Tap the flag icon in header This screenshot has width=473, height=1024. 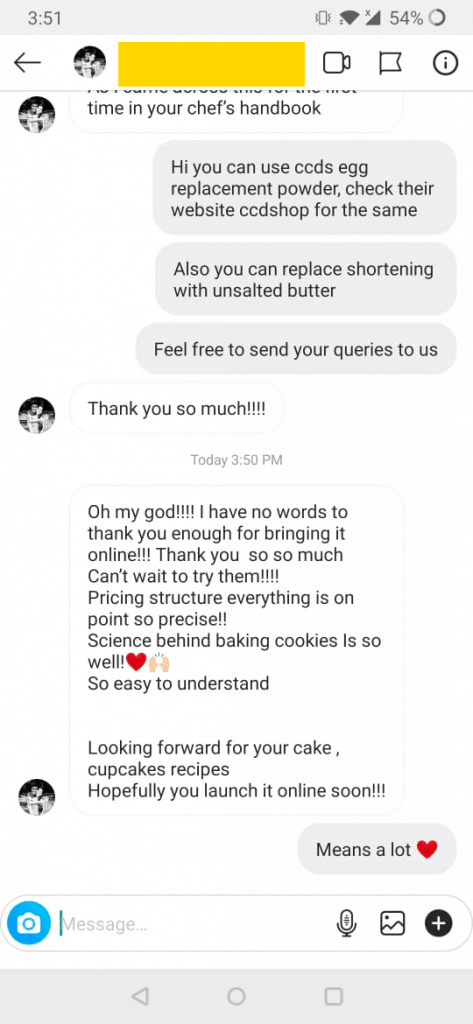coord(391,63)
